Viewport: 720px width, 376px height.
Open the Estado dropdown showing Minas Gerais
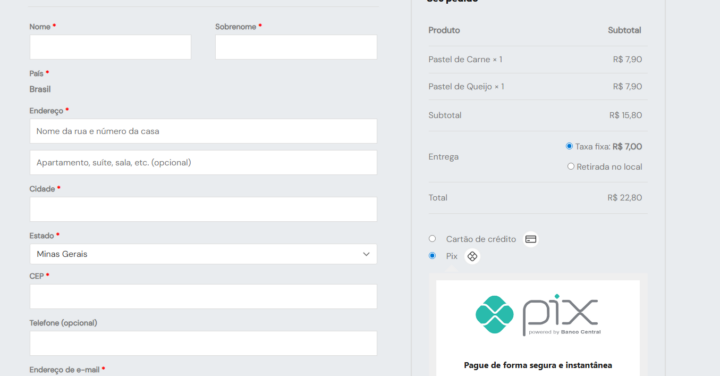(x=203, y=254)
